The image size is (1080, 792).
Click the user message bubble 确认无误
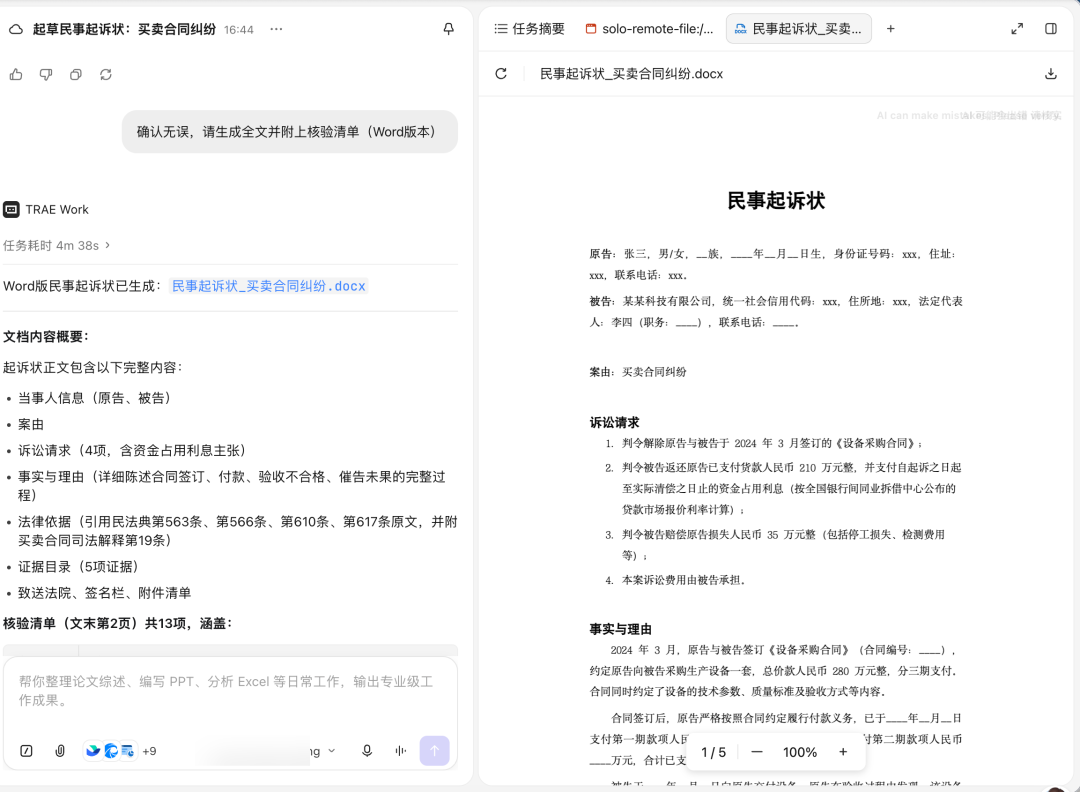290,132
